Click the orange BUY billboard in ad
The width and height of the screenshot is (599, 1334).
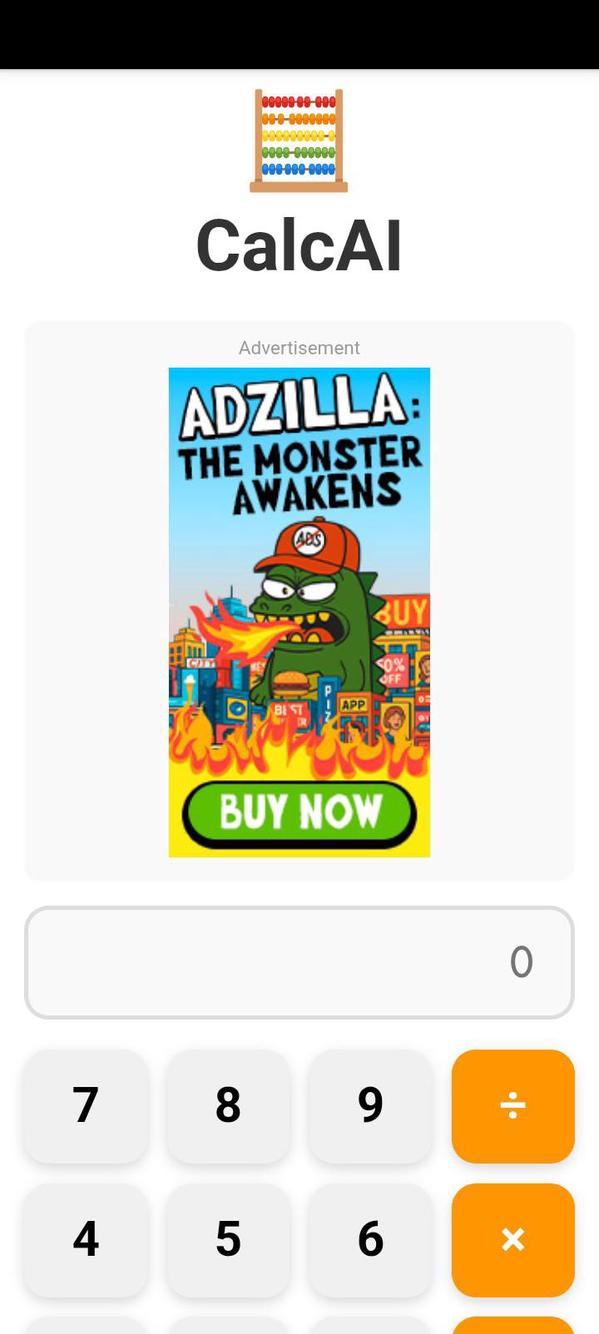pos(403,612)
